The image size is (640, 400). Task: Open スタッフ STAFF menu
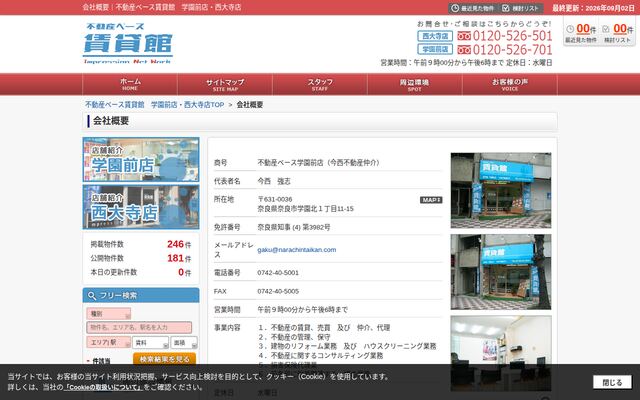[320, 84]
